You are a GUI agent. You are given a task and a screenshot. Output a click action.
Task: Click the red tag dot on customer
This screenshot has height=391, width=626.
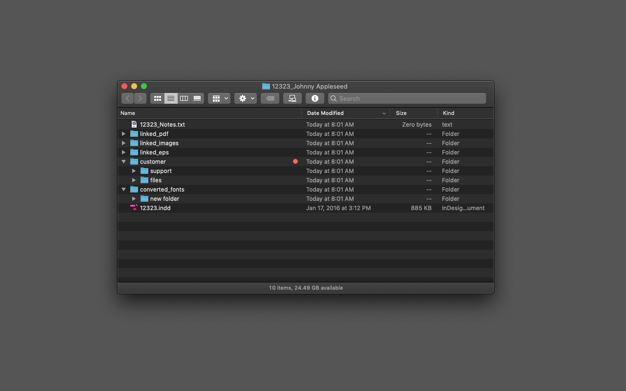click(295, 161)
